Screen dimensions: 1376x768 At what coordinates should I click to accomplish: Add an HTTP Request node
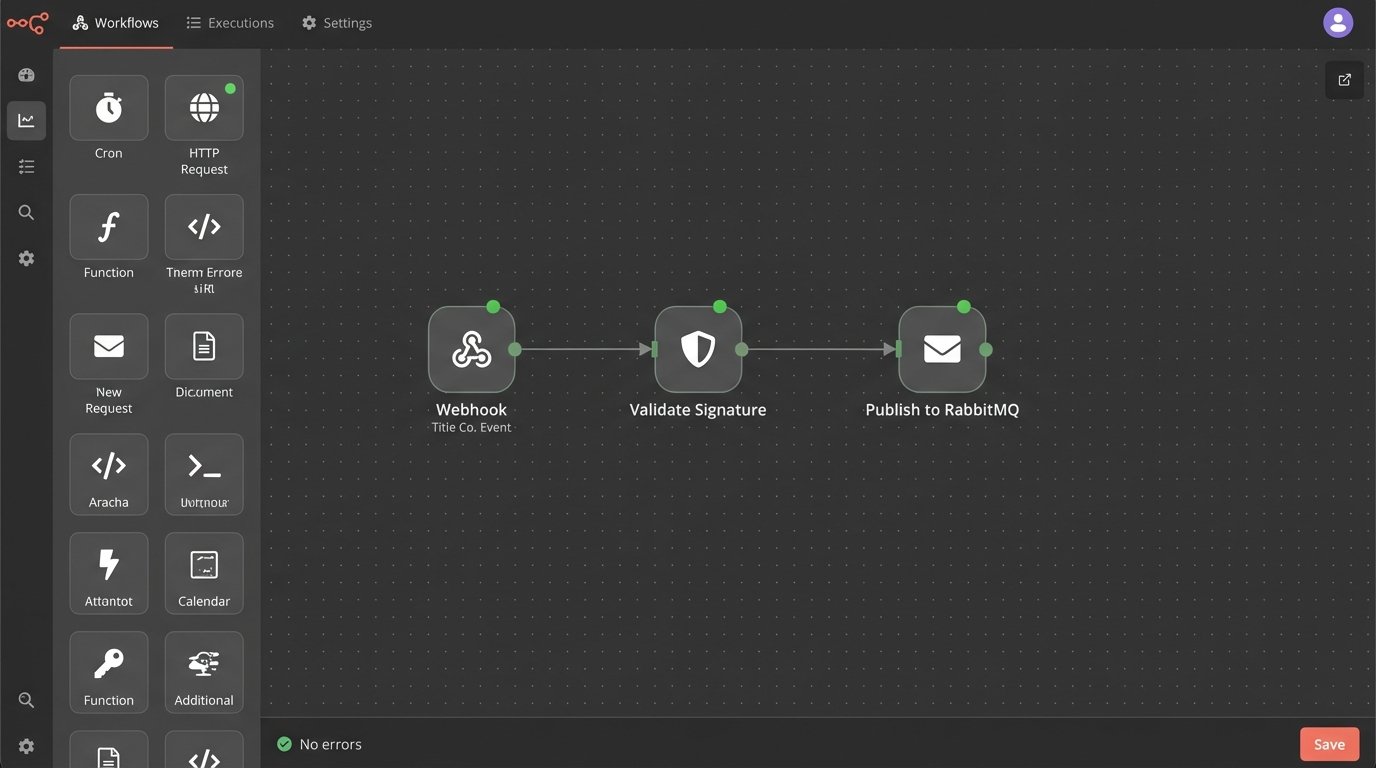click(203, 107)
